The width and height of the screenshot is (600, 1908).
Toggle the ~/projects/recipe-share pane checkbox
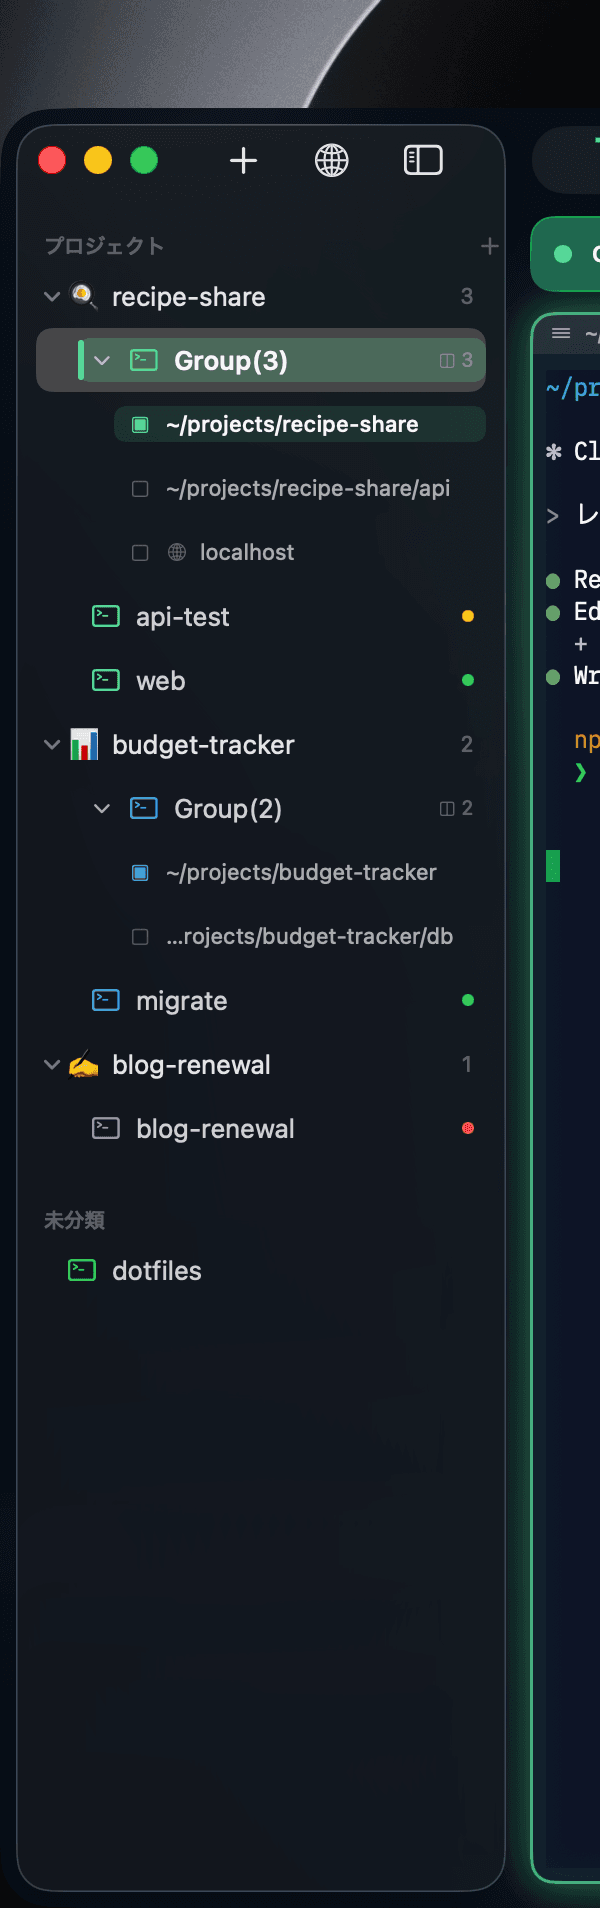141,424
